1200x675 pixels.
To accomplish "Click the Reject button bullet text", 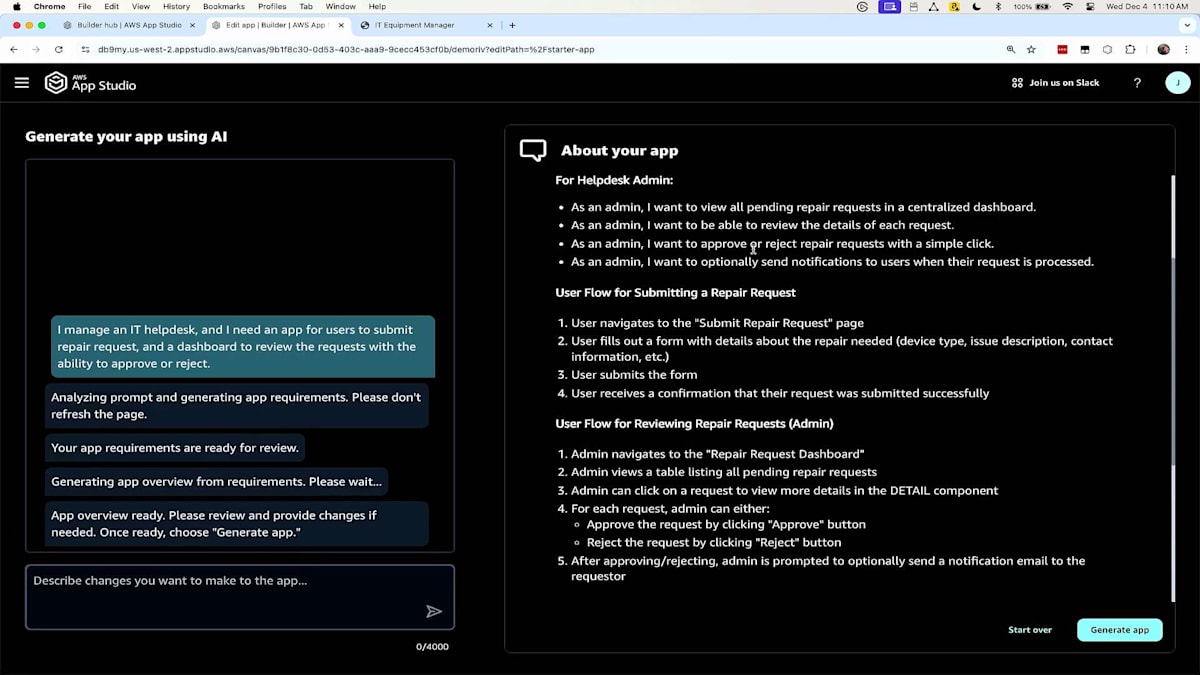I will coord(714,543).
